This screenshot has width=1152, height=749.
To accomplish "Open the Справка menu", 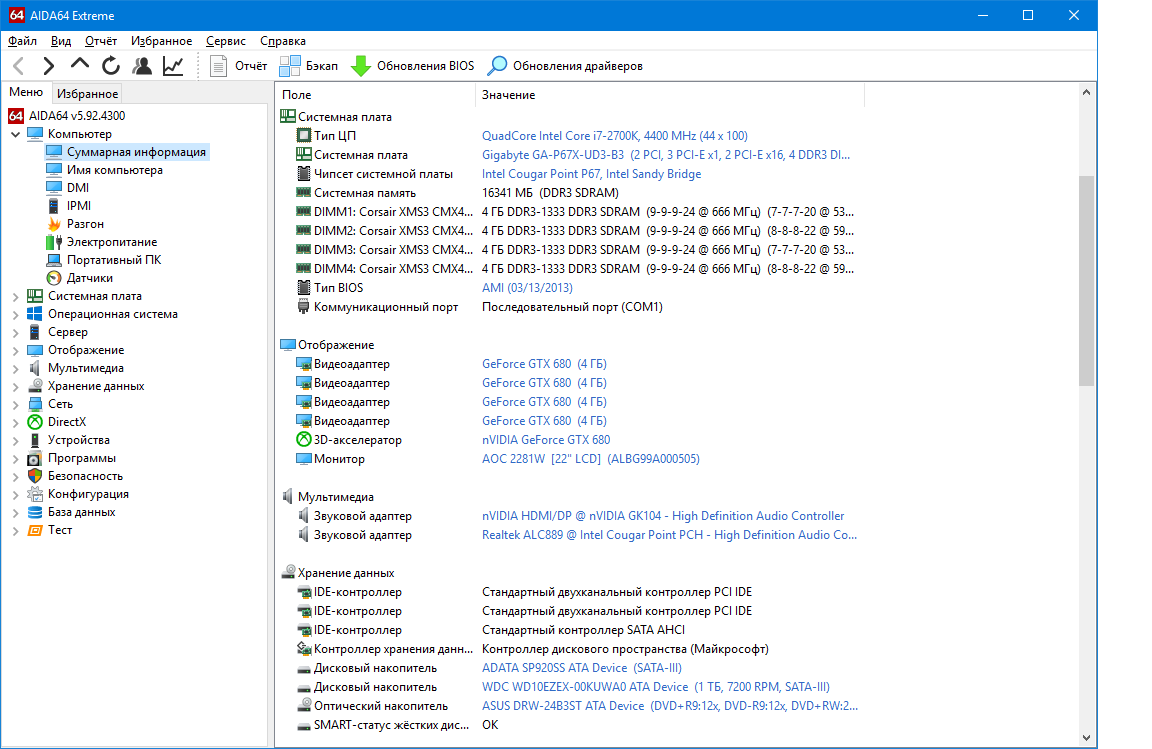I will [x=283, y=41].
